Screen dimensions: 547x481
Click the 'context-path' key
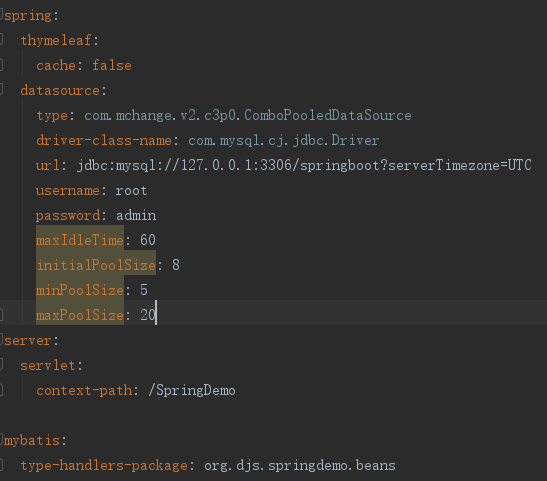(84, 391)
